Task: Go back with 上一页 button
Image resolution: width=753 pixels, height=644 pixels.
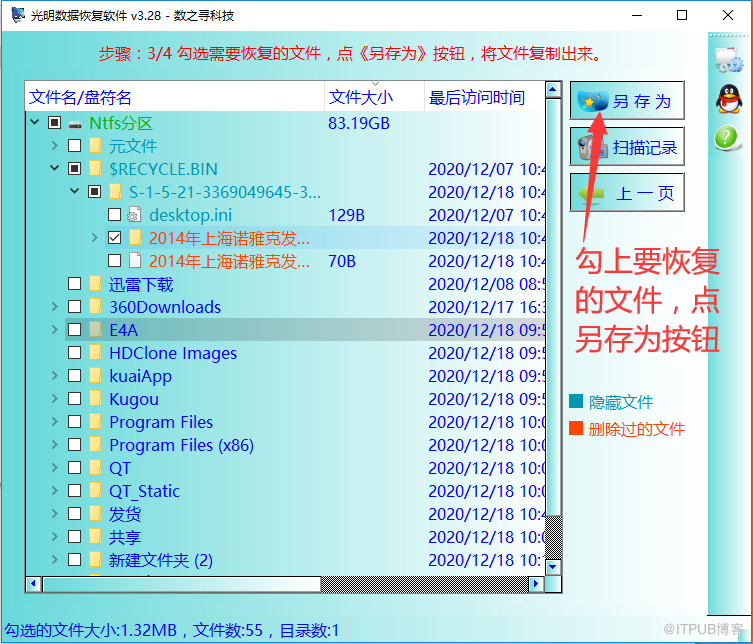Action: click(627, 193)
